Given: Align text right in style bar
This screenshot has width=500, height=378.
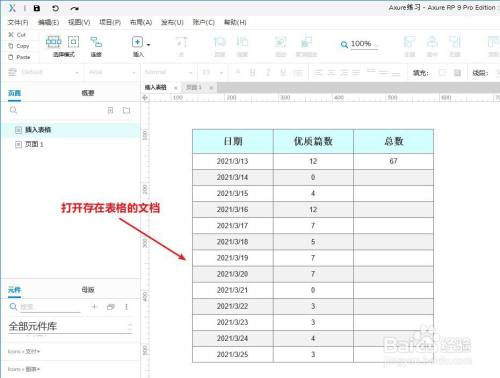Looking at the screenshot, I should click(x=344, y=72).
